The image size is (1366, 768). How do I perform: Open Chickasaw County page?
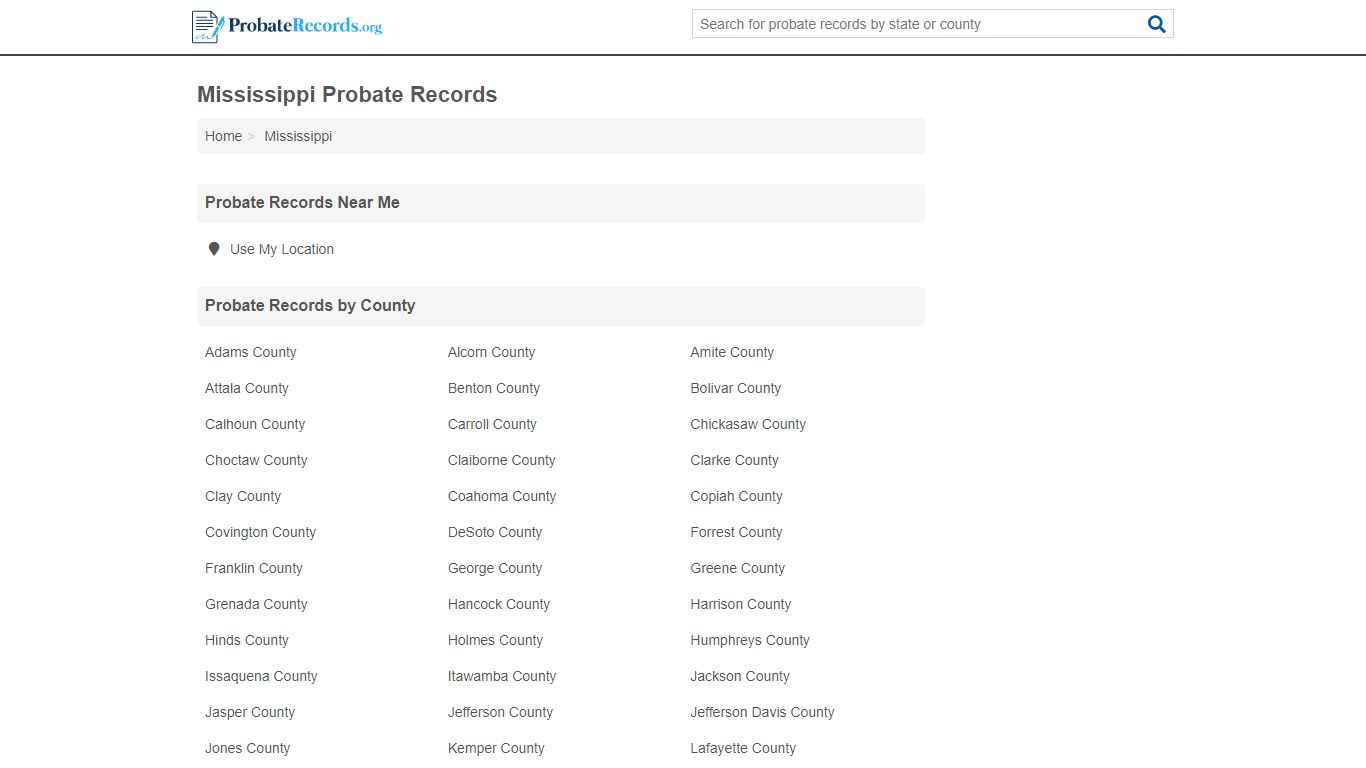point(748,424)
